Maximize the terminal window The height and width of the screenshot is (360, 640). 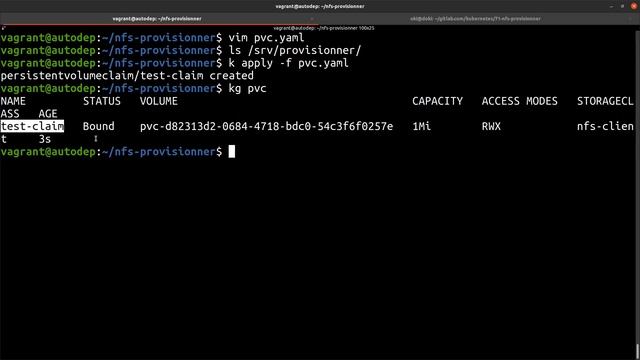[622, 6]
